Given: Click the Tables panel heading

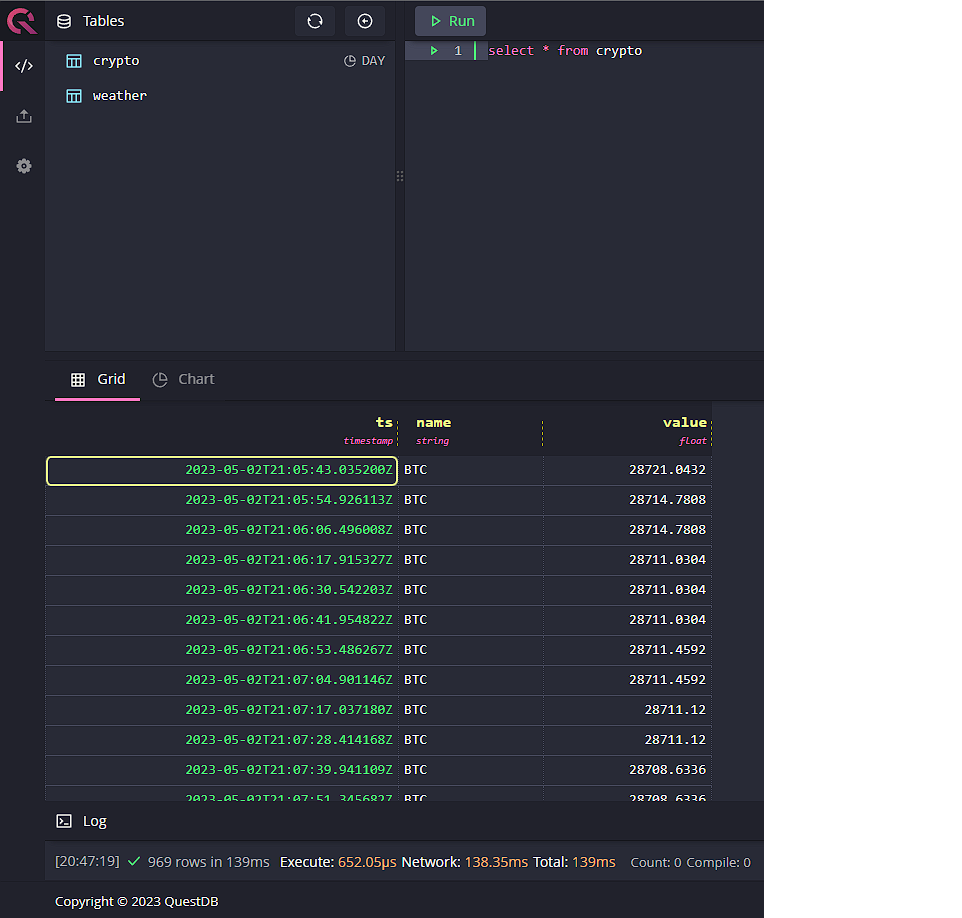Looking at the screenshot, I should coord(103,21).
